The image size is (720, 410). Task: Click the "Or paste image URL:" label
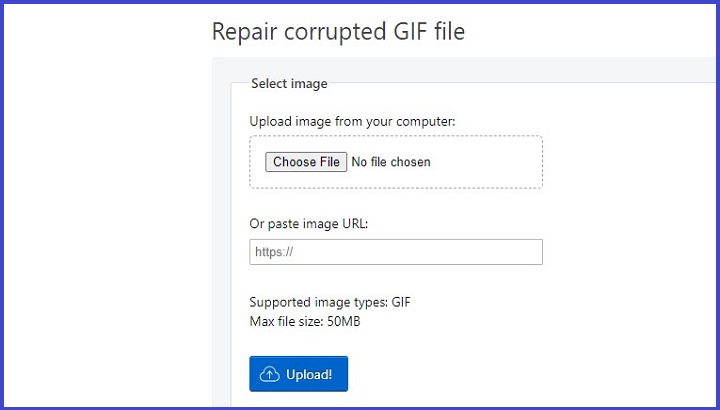point(309,224)
